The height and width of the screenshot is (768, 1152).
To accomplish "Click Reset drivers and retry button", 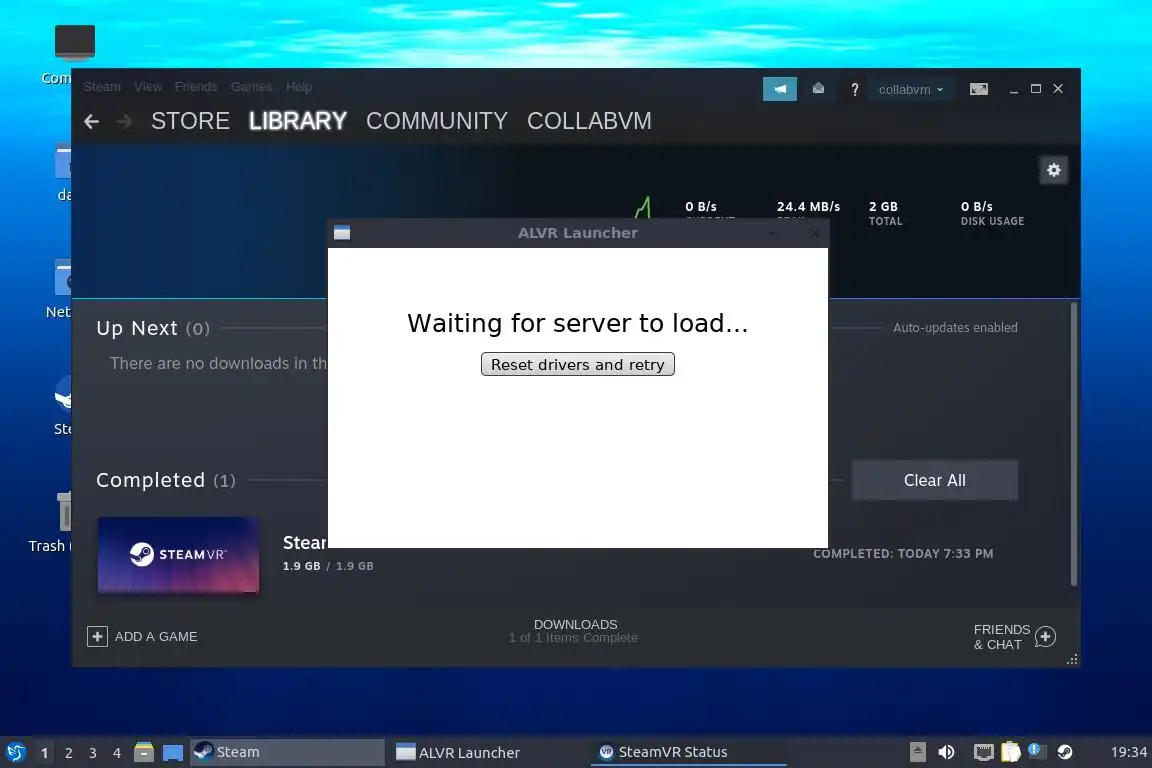I will click(x=577, y=365).
